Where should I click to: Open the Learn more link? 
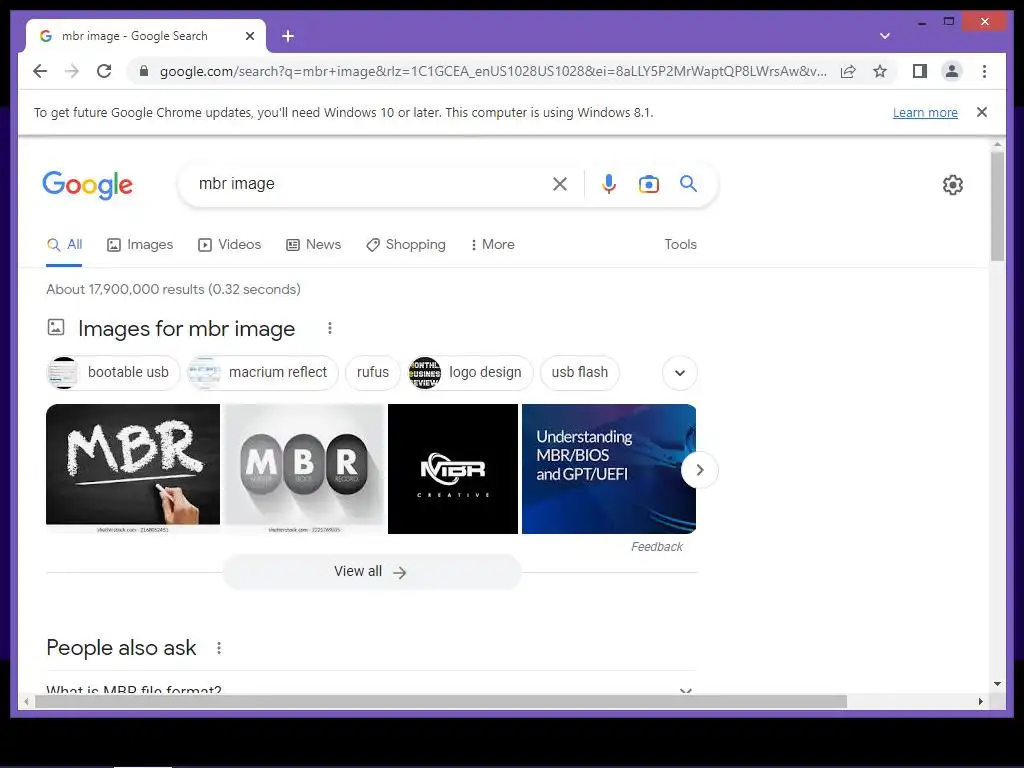click(925, 112)
